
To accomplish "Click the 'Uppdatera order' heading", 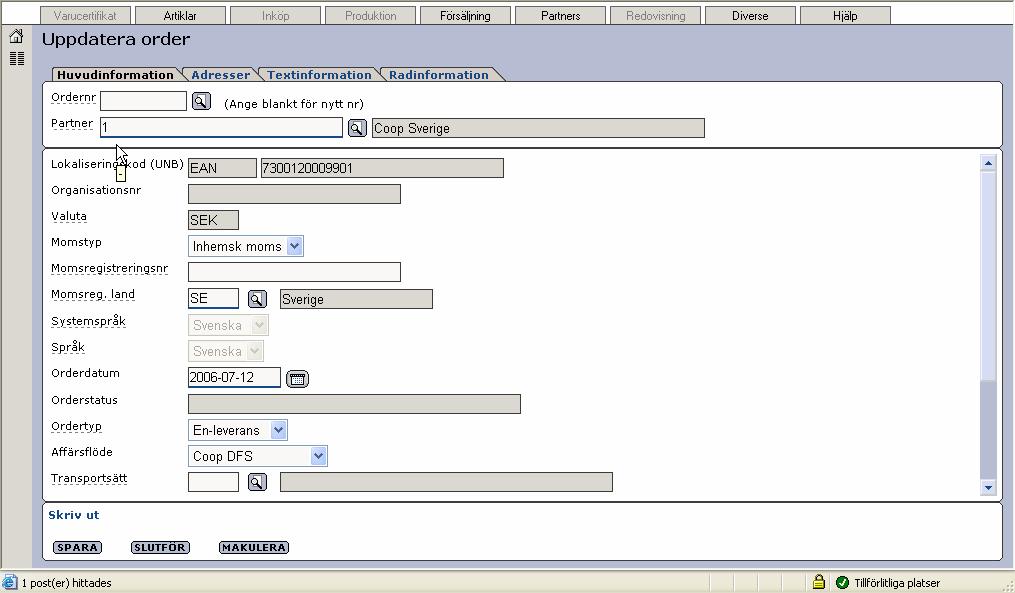I will click(116, 39).
